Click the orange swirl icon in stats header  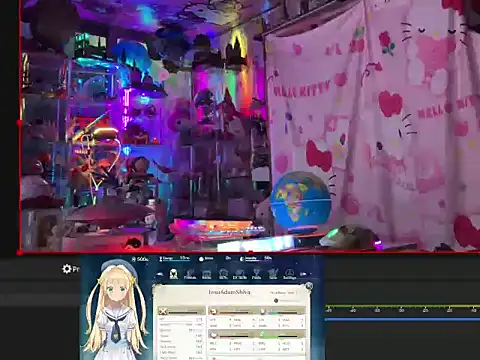(214, 312)
